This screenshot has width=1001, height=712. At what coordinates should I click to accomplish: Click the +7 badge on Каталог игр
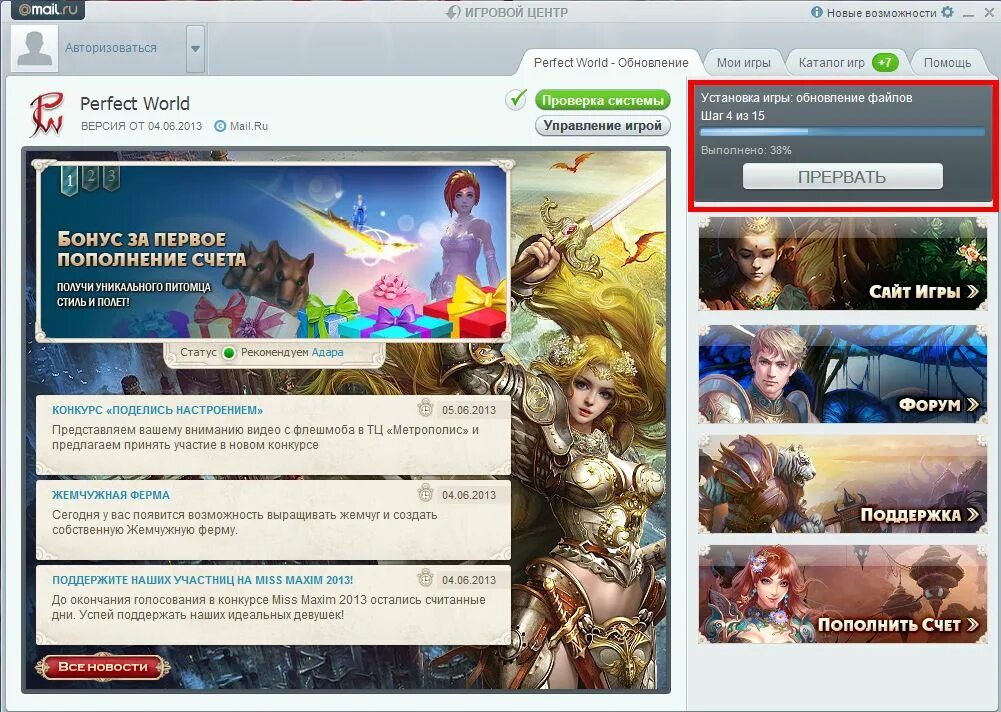[x=885, y=63]
